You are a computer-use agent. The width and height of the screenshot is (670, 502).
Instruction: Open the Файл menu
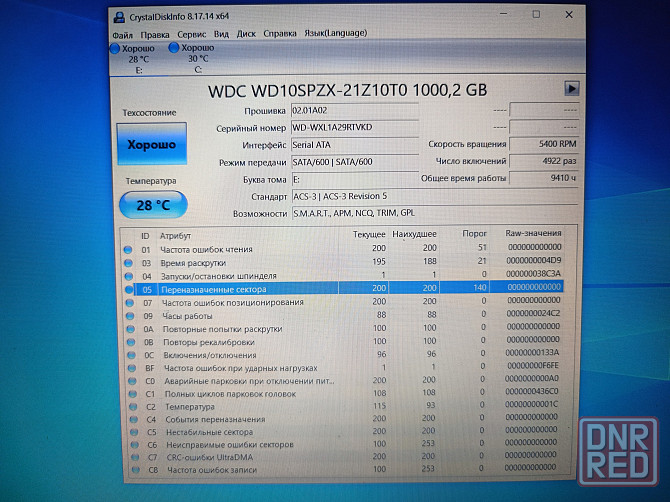click(123, 35)
